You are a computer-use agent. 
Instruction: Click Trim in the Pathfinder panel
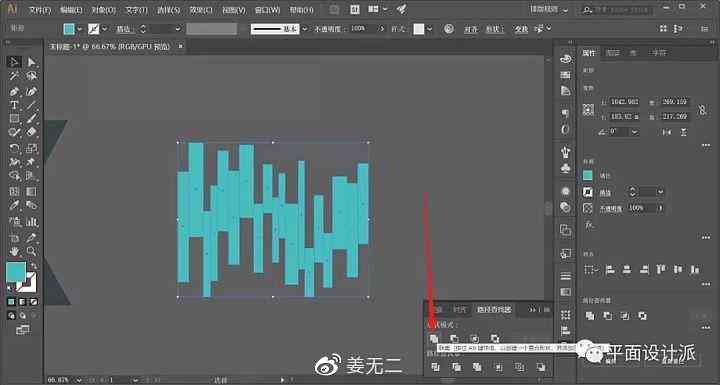(x=456, y=367)
